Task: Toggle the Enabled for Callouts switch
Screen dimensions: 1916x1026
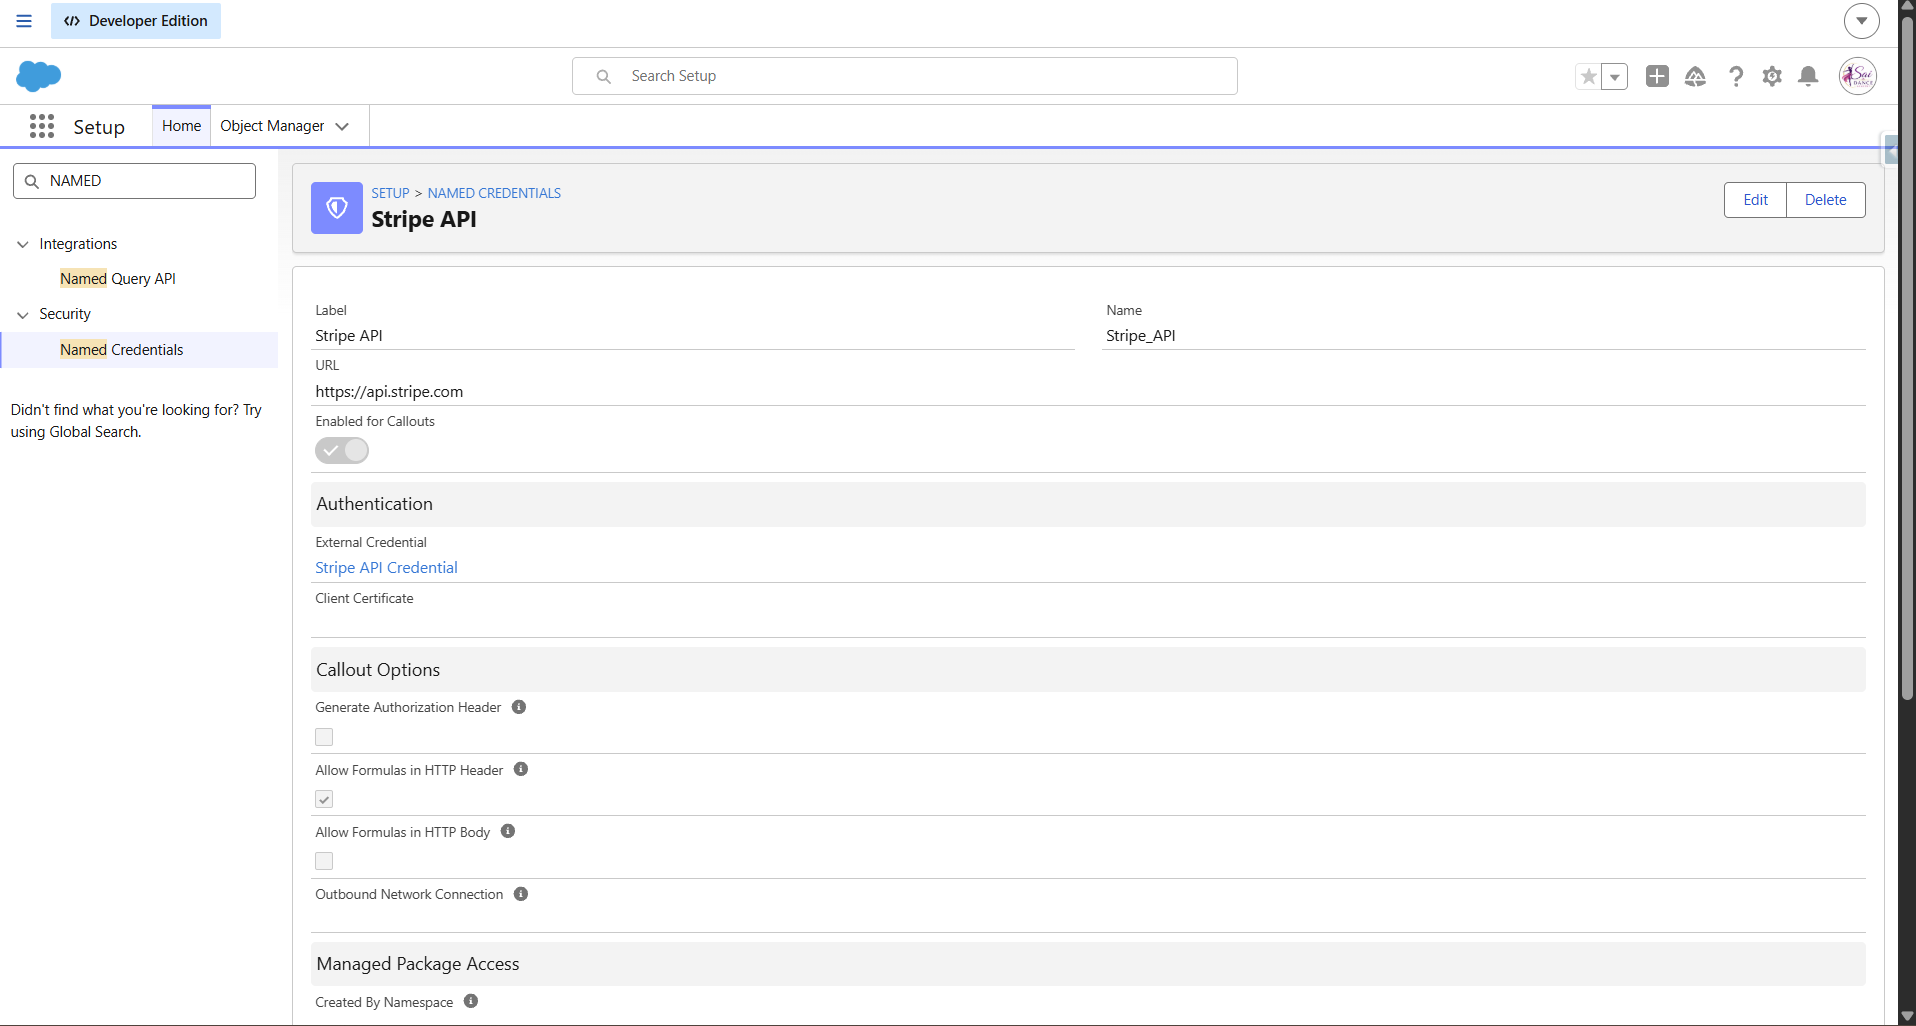Action: [342, 451]
